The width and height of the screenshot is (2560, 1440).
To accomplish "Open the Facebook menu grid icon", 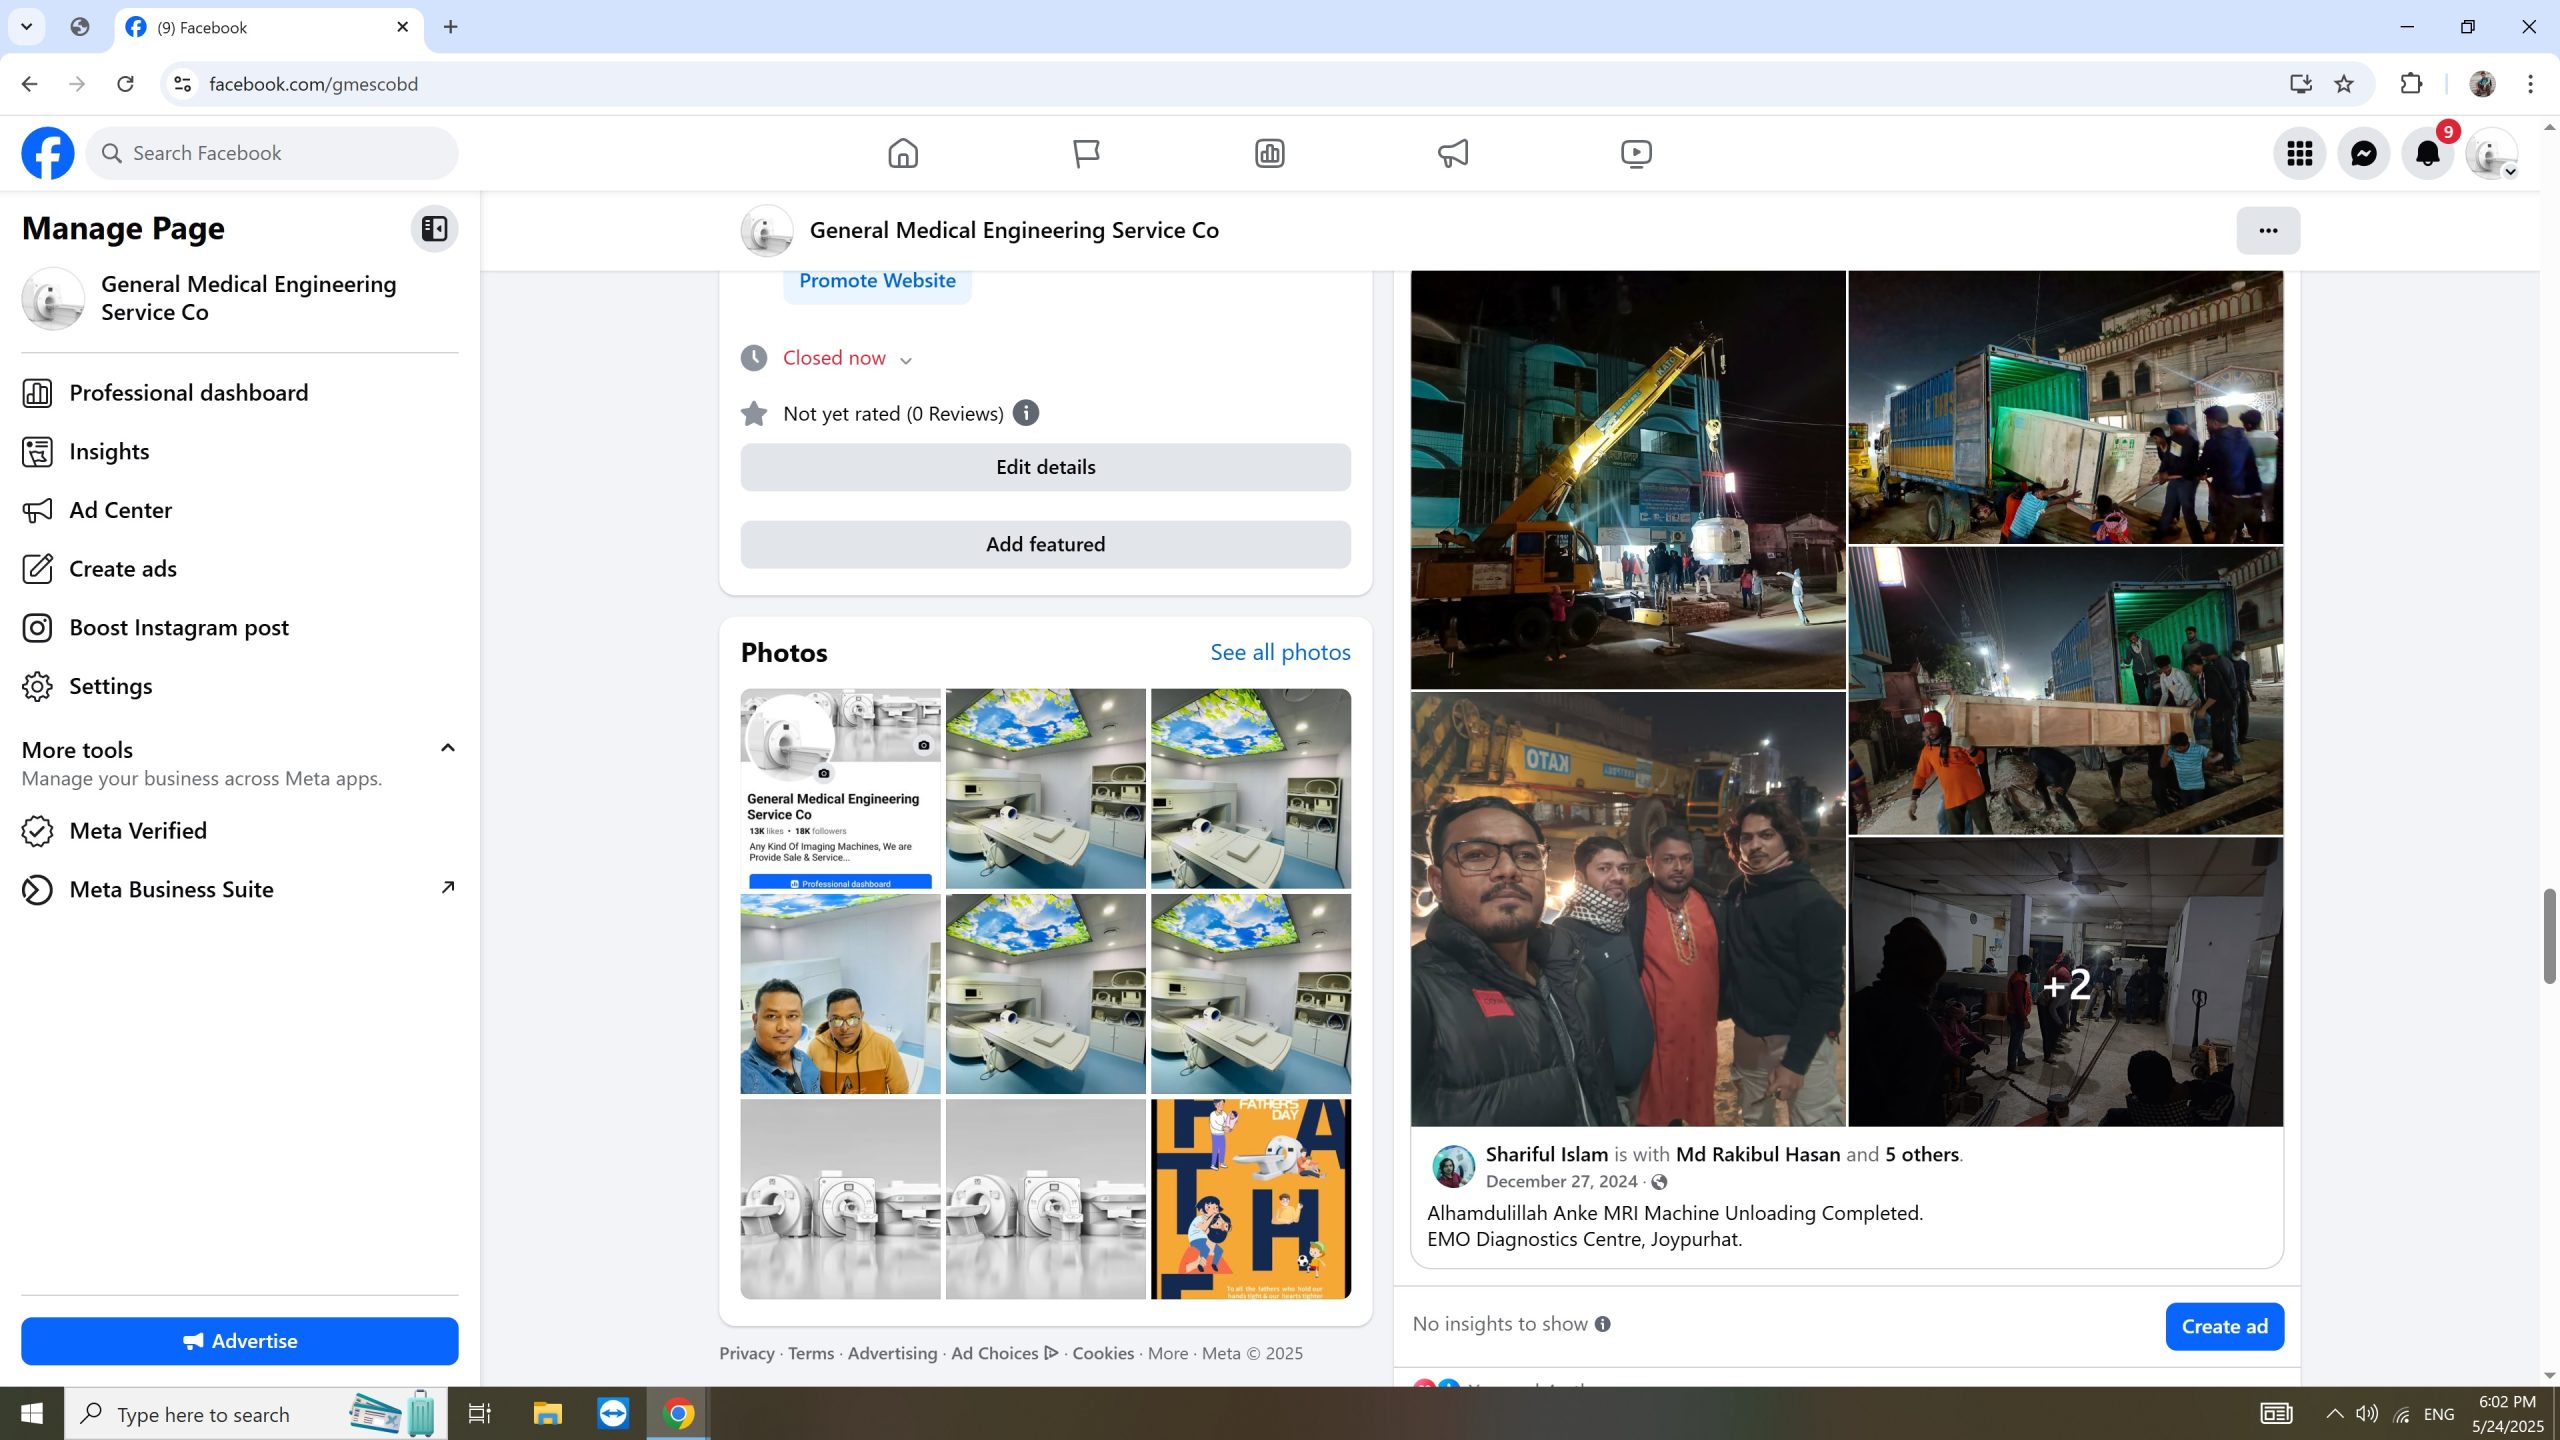I will pos(2299,153).
